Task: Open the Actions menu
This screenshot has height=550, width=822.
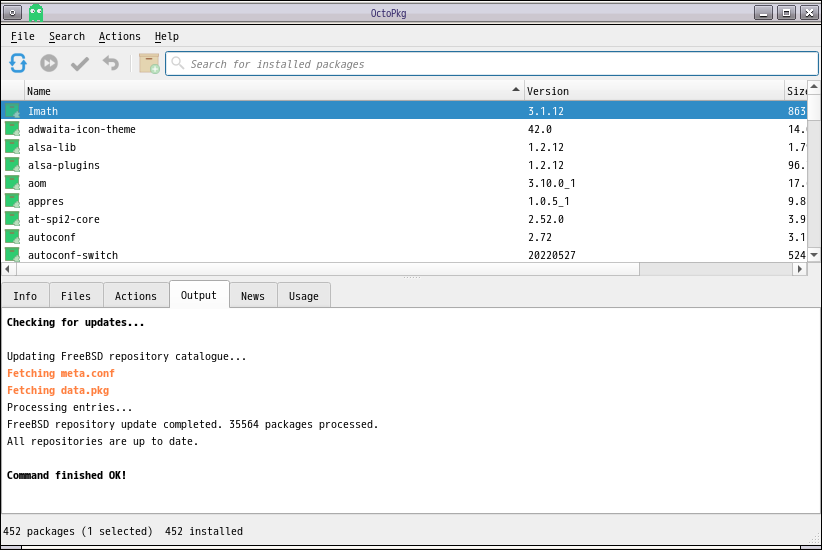Action: [x=119, y=37]
